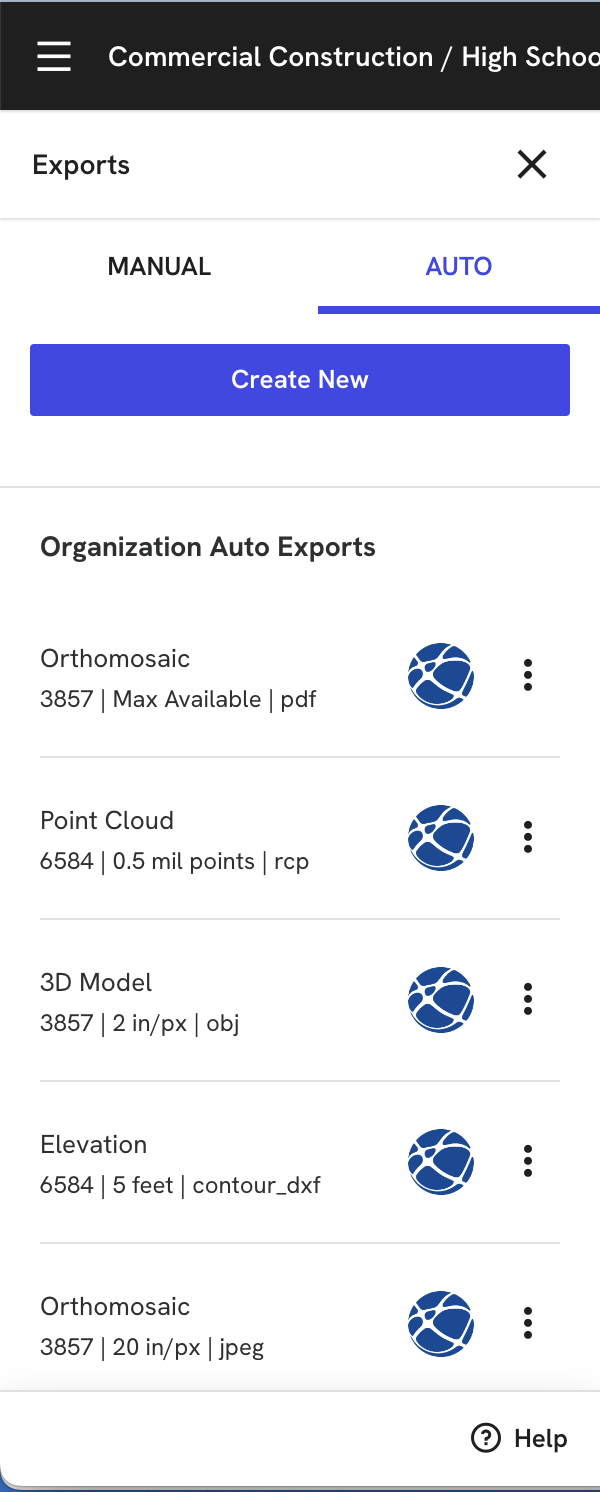Screen dimensions: 600x1492
Task: Switch to the MANUAL tab
Action: (x=159, y=267)
